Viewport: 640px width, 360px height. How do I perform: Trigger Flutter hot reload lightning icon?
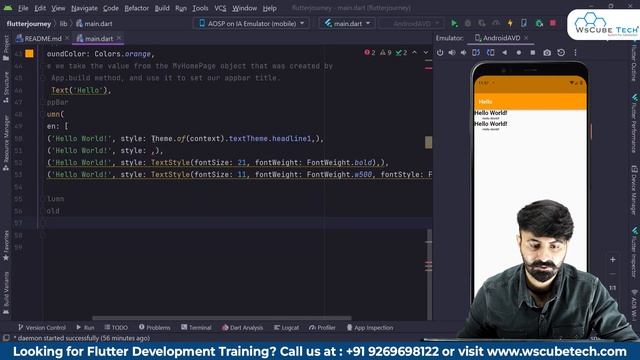(x=510, y=23)
